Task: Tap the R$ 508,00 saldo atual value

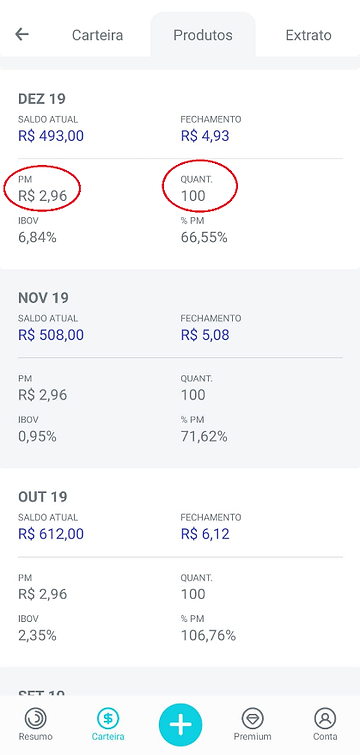Action: tap(51, 335)
